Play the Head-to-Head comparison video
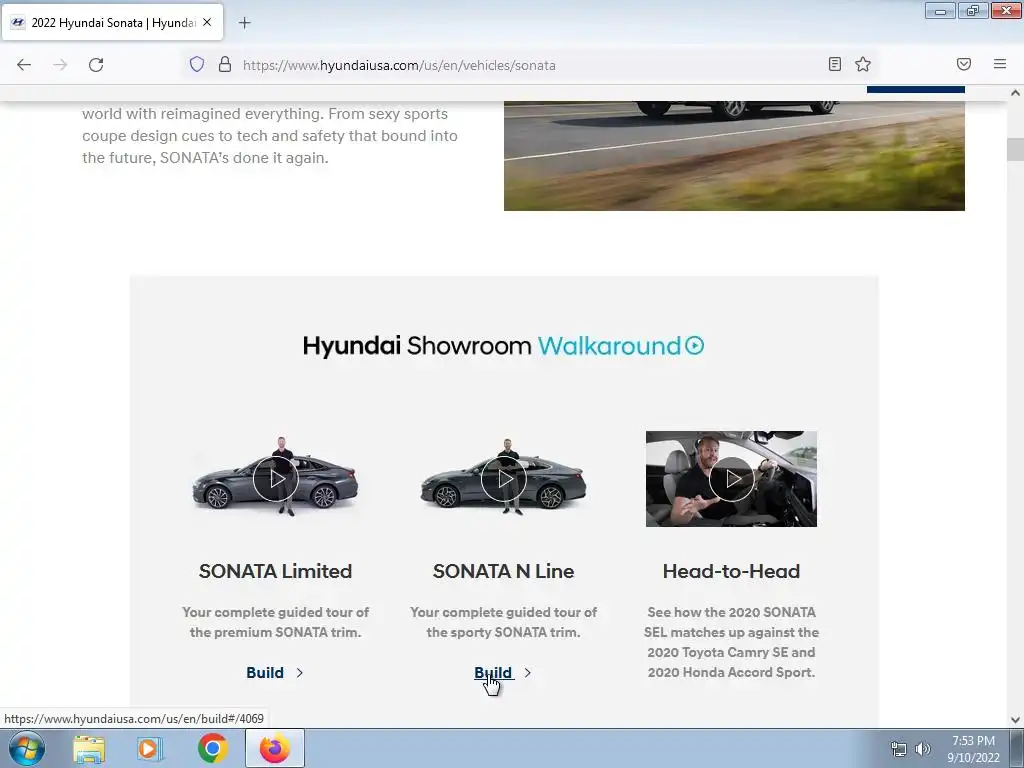 731,479
